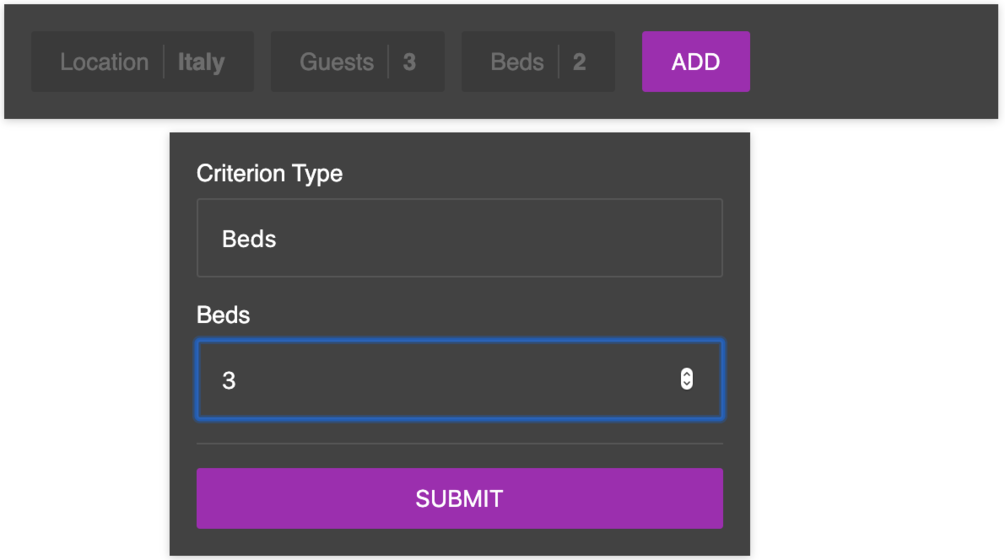Click the purple ADD button
The height and width of the screenshot is (560, 1005).
pos(695,62)
